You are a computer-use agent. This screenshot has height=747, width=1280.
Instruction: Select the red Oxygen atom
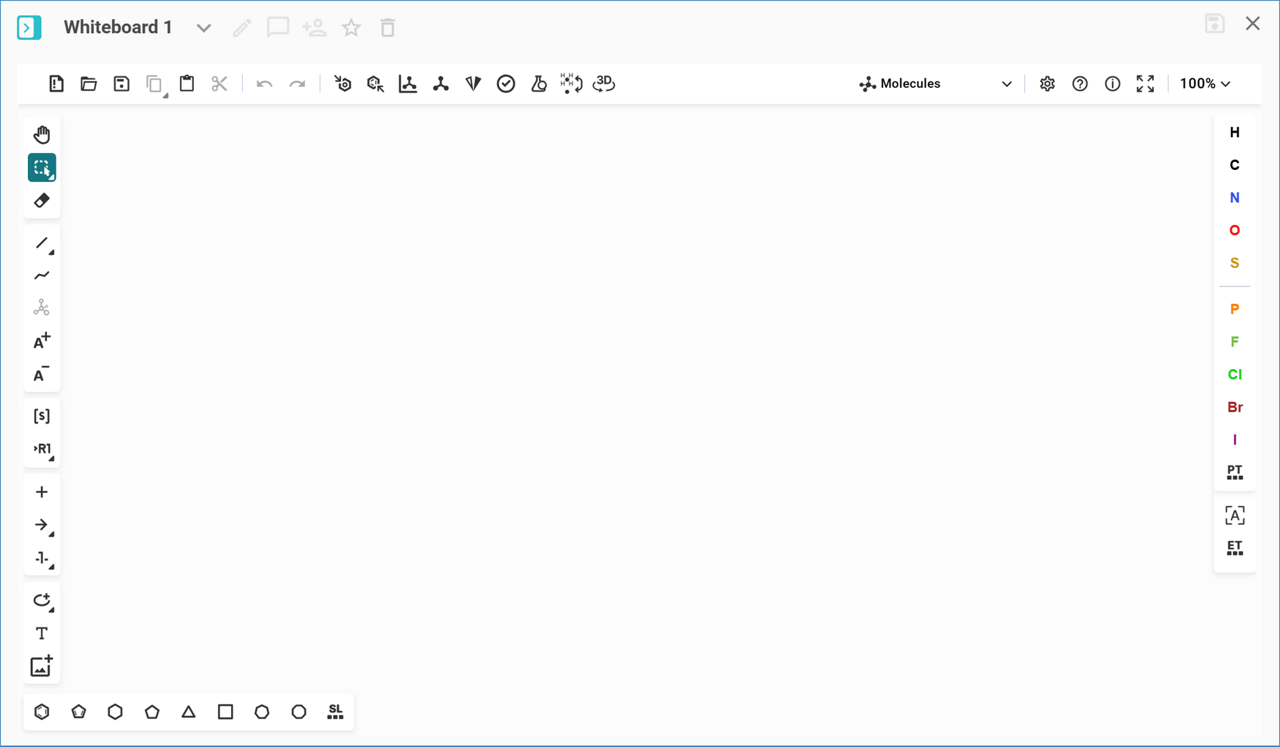pos(1234,230)
